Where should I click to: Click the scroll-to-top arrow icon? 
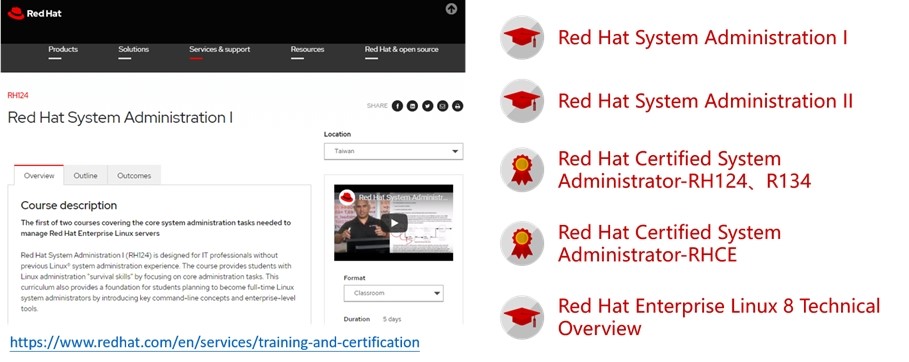451,9
